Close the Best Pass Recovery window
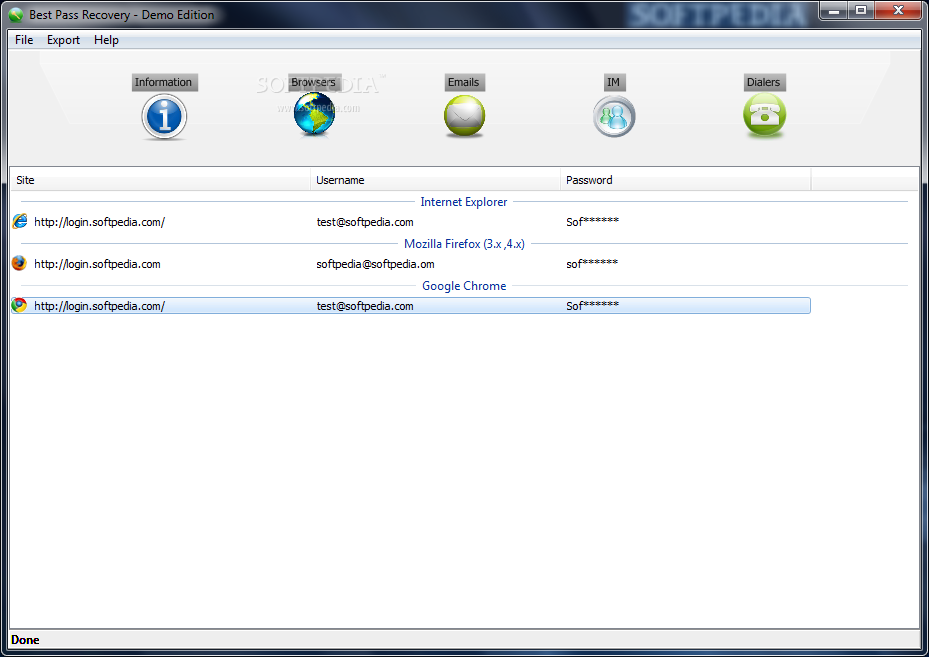929x657 pixels. point(898,10)
